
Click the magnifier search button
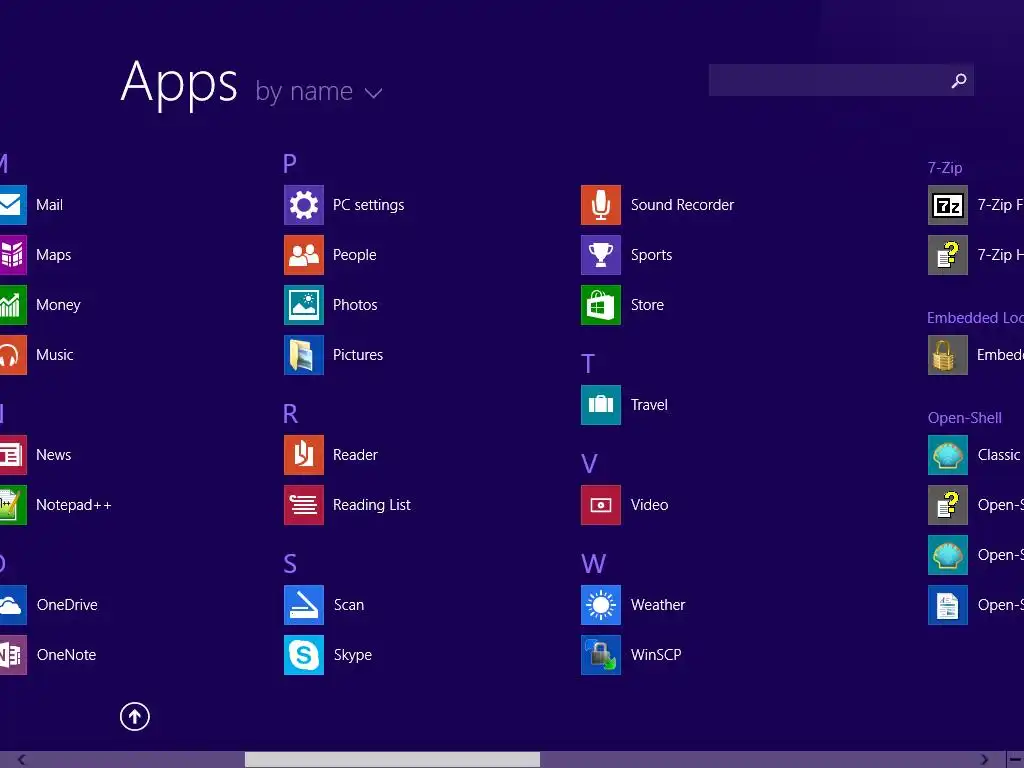959,80
